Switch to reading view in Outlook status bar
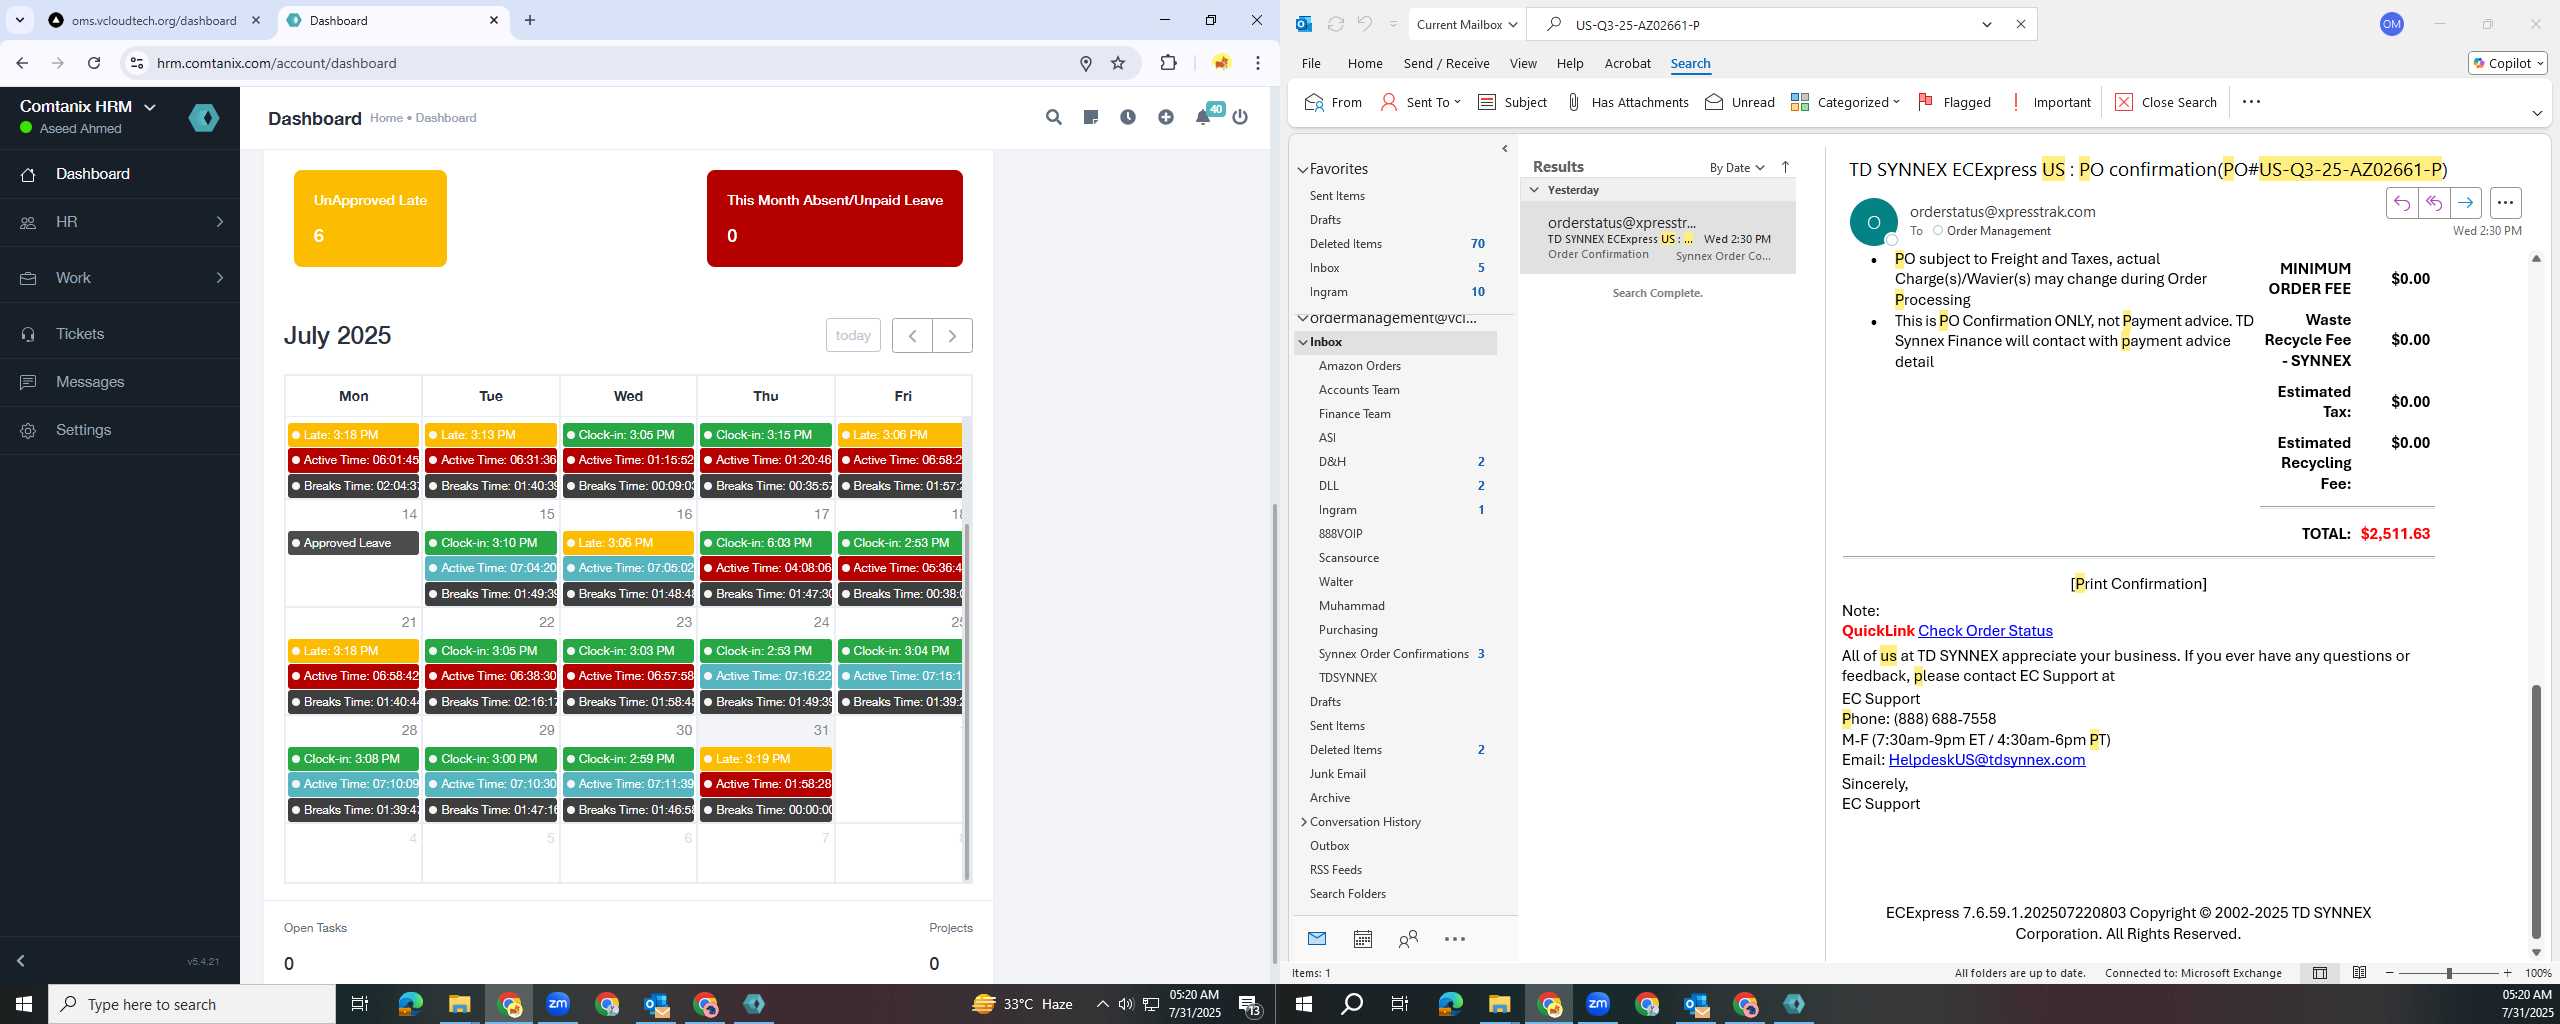This screenshot has height=1024, width=2560. pyautogui.click(x=2359, y=973)
